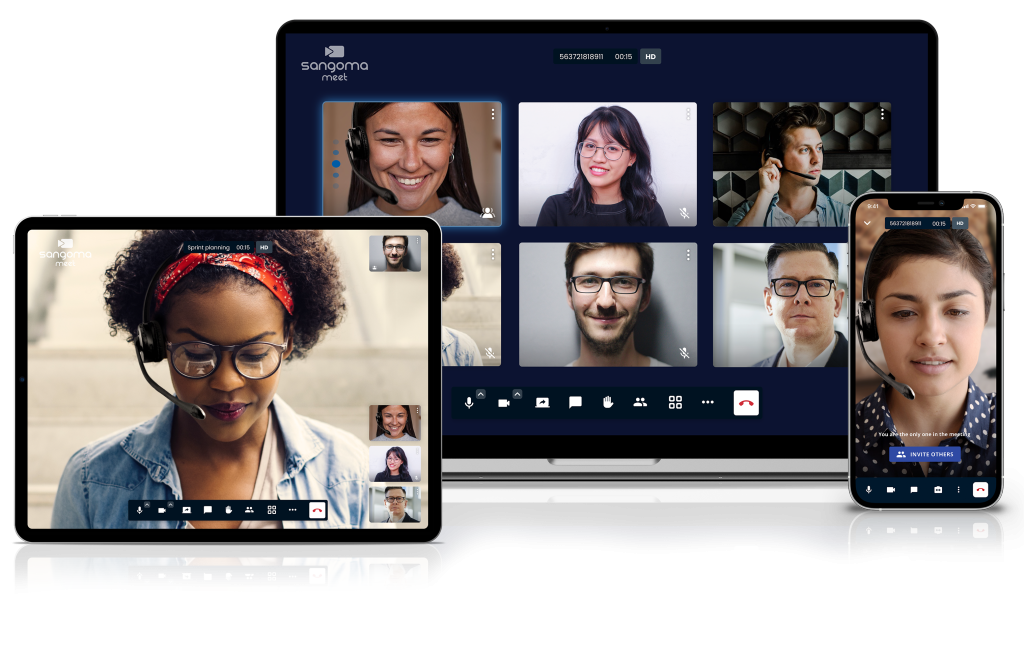
Task: Raise hand in laptop meeting toolbar
Action: pos(607,402)
